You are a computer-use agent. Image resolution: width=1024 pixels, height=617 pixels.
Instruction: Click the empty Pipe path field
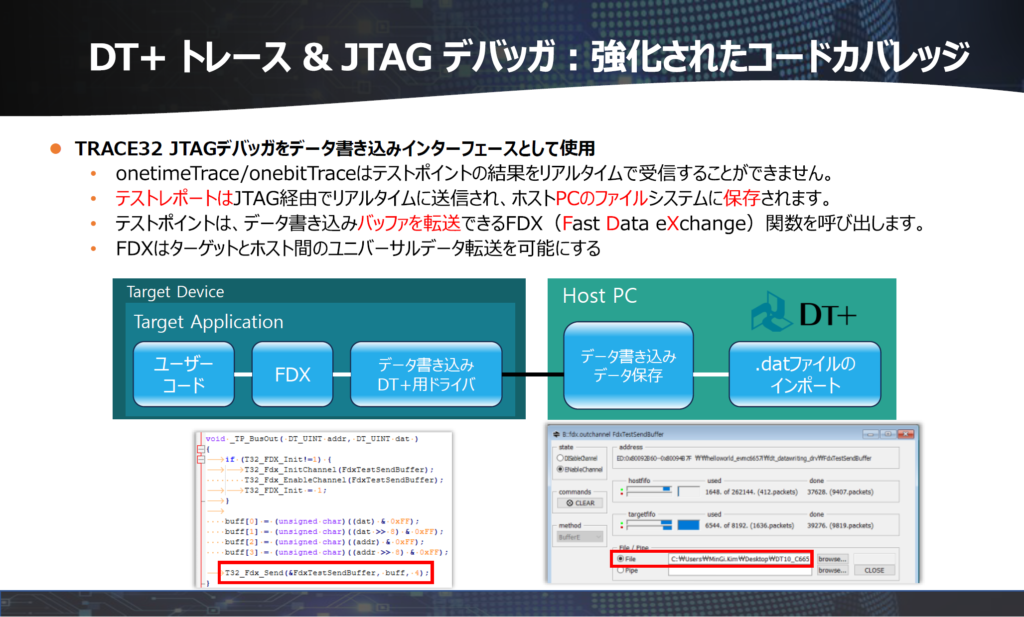(739, 571)
